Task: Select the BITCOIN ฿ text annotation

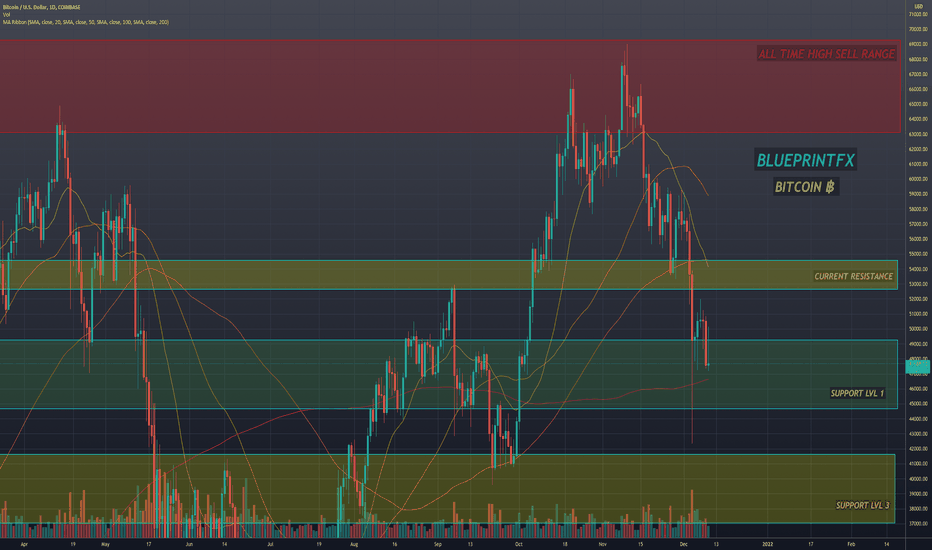Action: (805, 187)
